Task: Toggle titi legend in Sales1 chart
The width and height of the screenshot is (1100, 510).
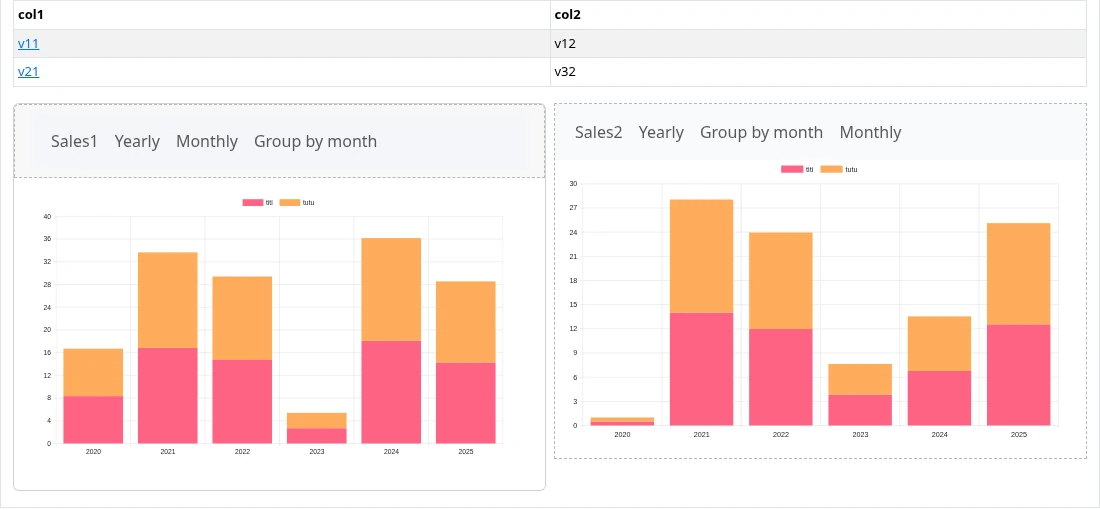Action: 257,203
